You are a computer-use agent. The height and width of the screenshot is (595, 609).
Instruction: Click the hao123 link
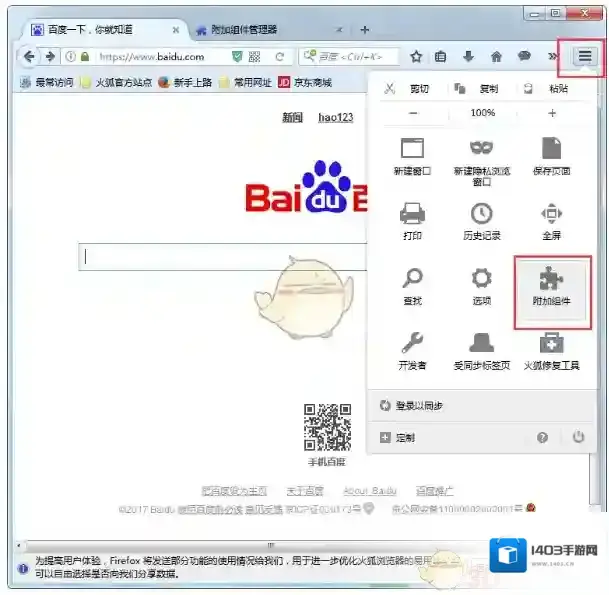point(336,117)
